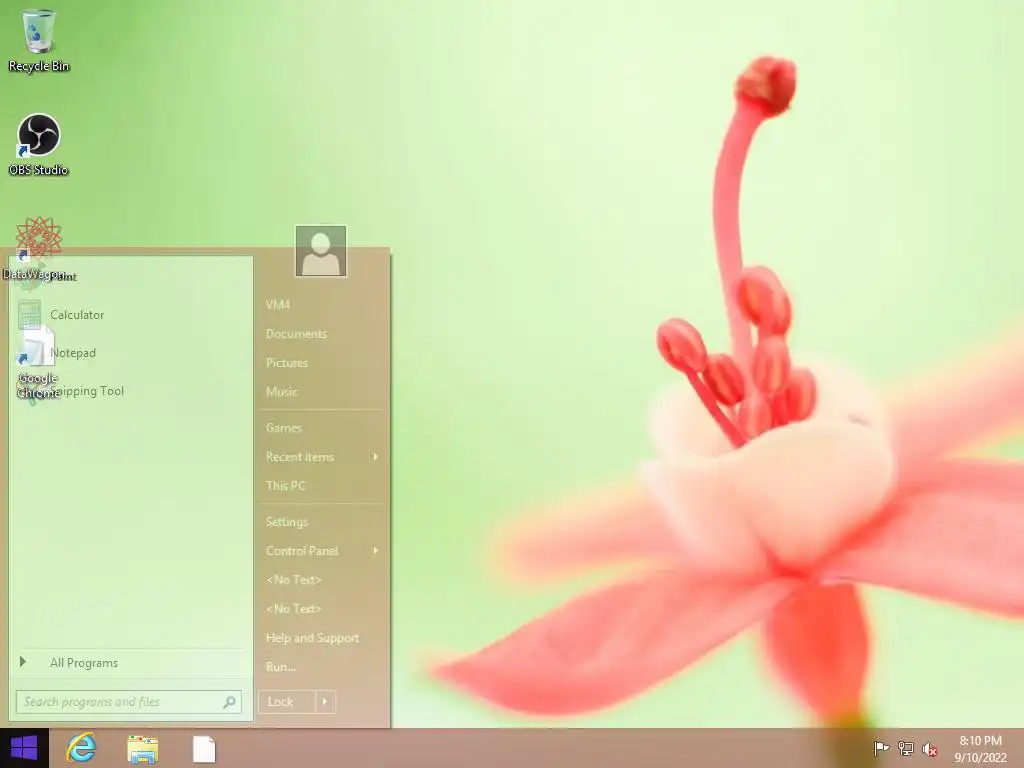This screenshot has height=768, width=1024.
Task: Click the user account picture
Action: tap(321, 251)
